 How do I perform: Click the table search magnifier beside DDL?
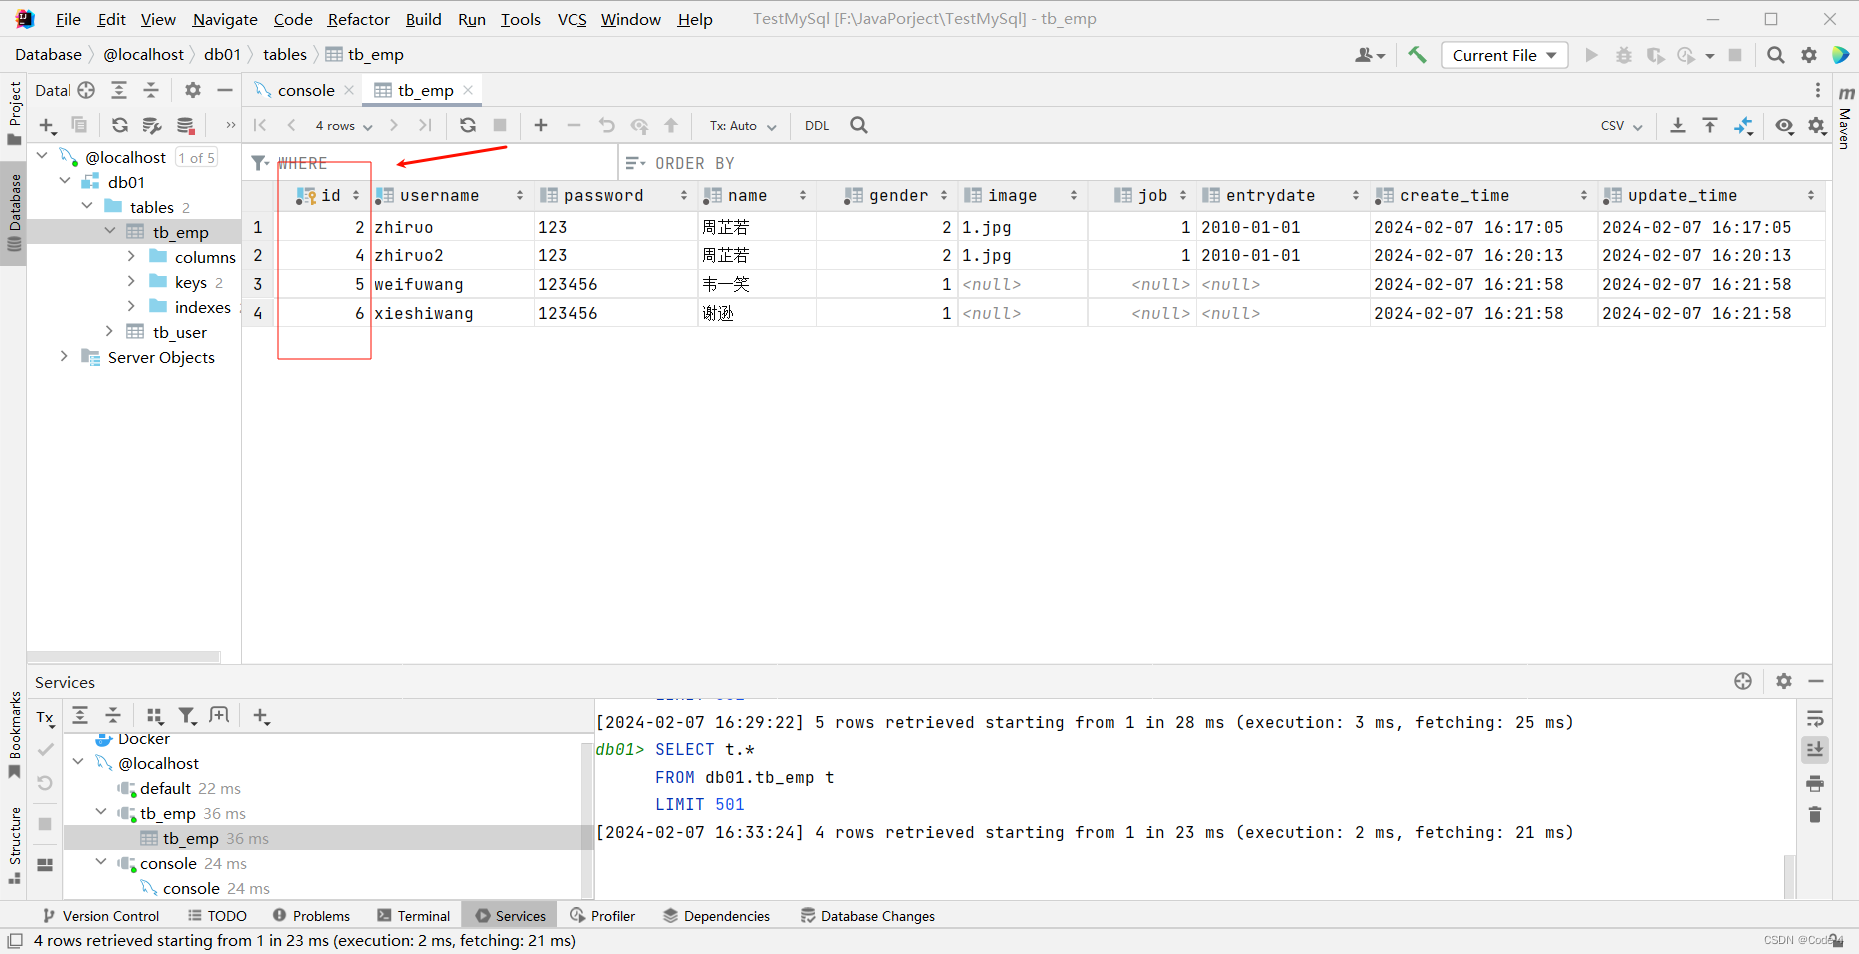click(859, 125)
